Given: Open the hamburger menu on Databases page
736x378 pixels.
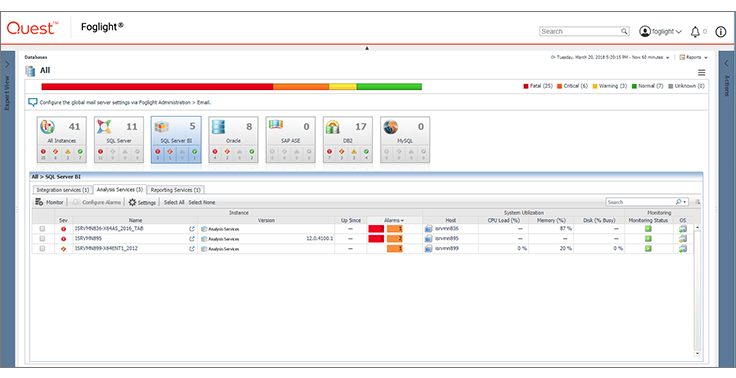Looking at the screenshot, I should pos(702,72).
